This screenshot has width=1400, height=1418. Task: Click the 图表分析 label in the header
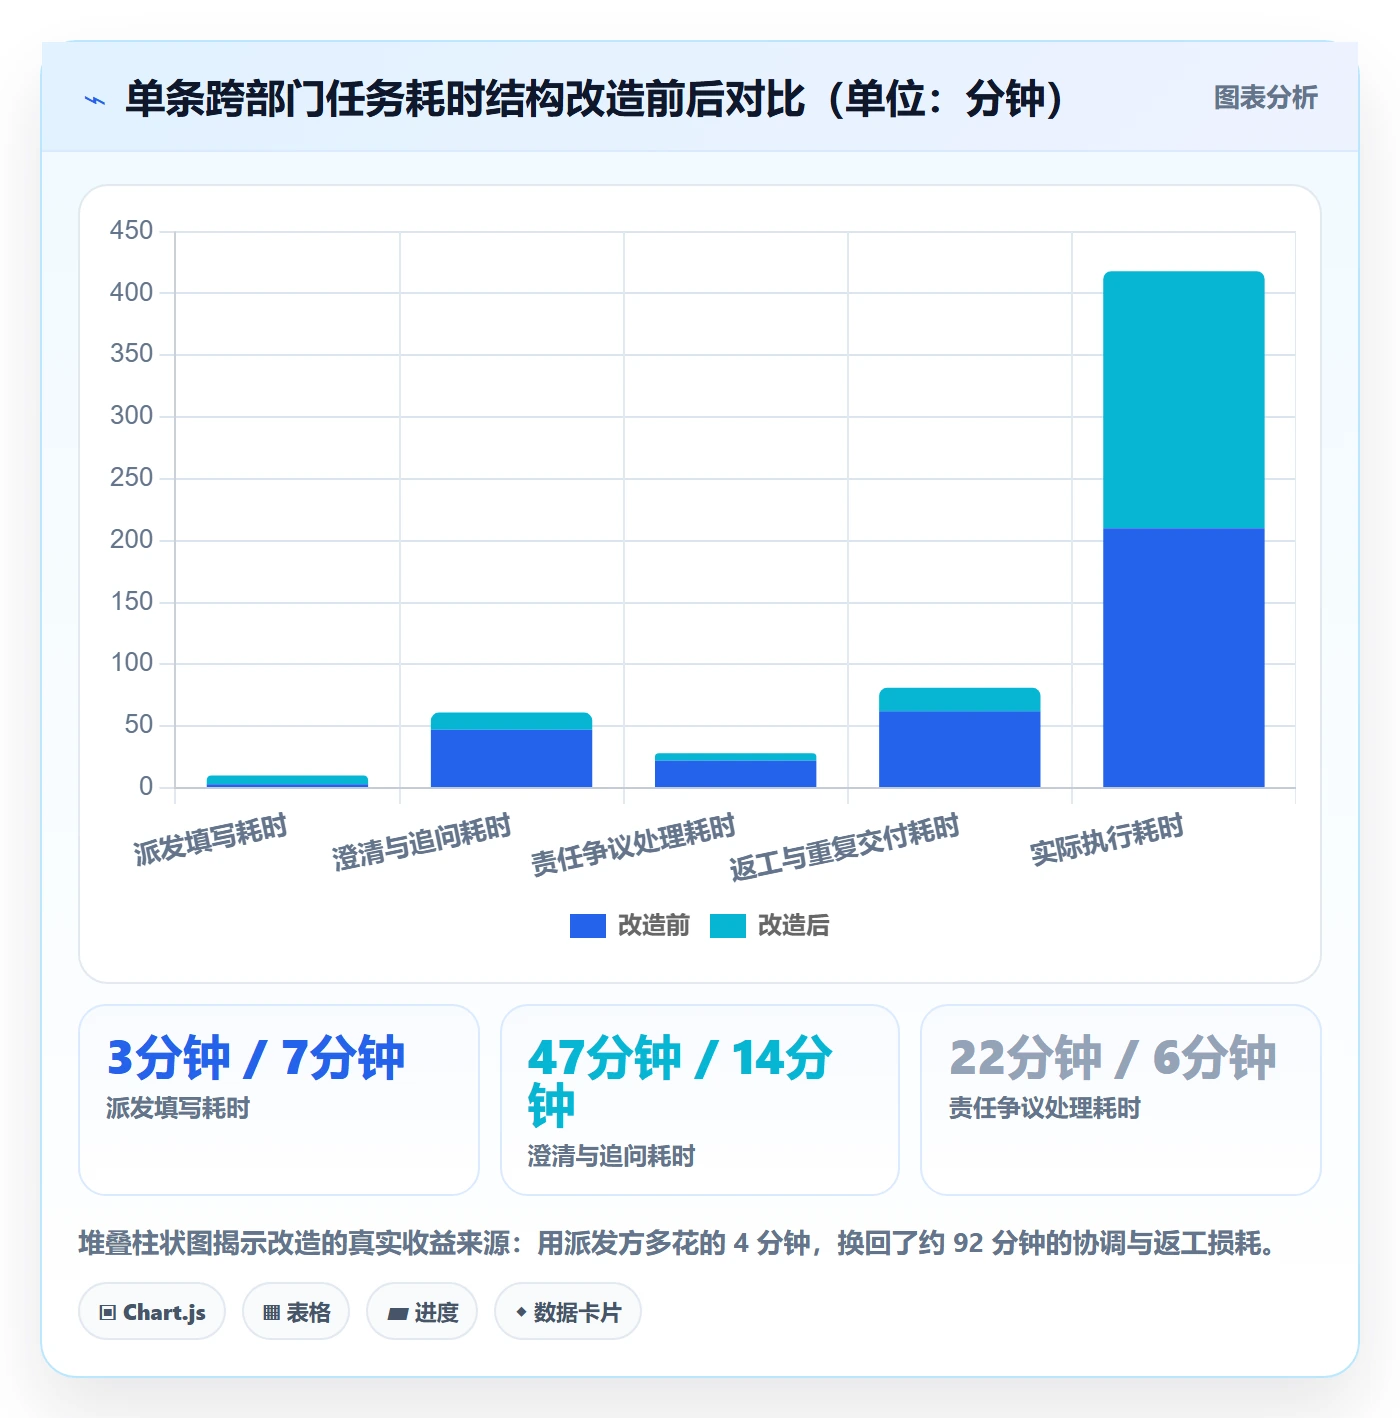point(1265,98)
